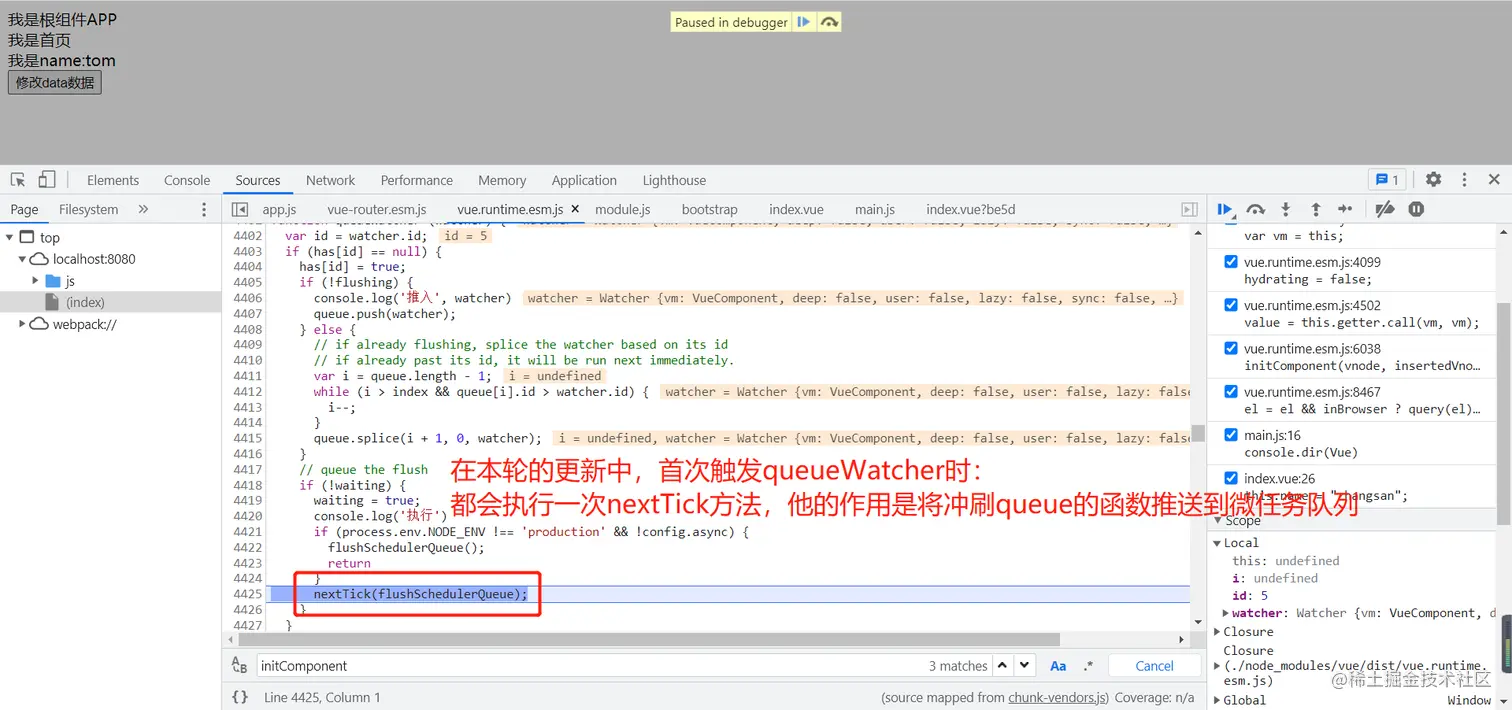Collapse the localhost:8080 tree node
The height and width of the screenshot is (710, 1512).
[23, 259]
